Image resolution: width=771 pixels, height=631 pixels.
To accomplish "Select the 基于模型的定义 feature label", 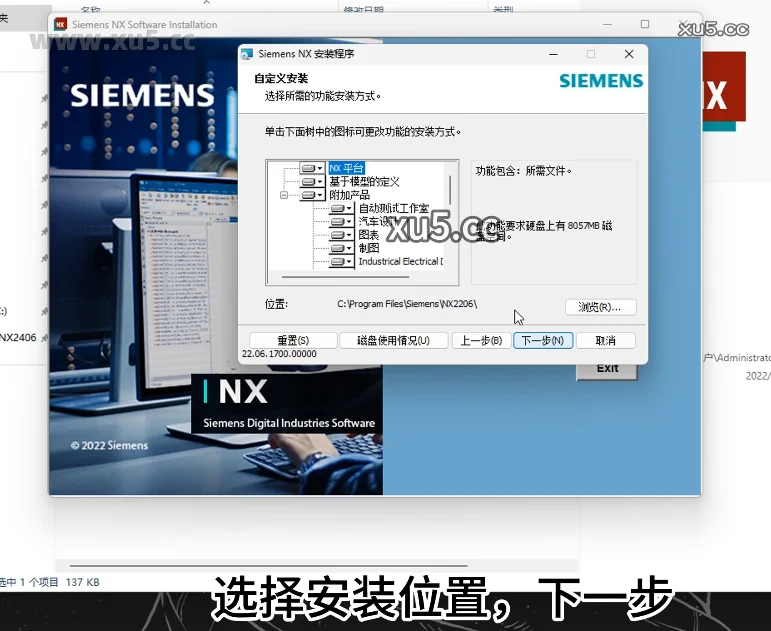I will [364, 181].
